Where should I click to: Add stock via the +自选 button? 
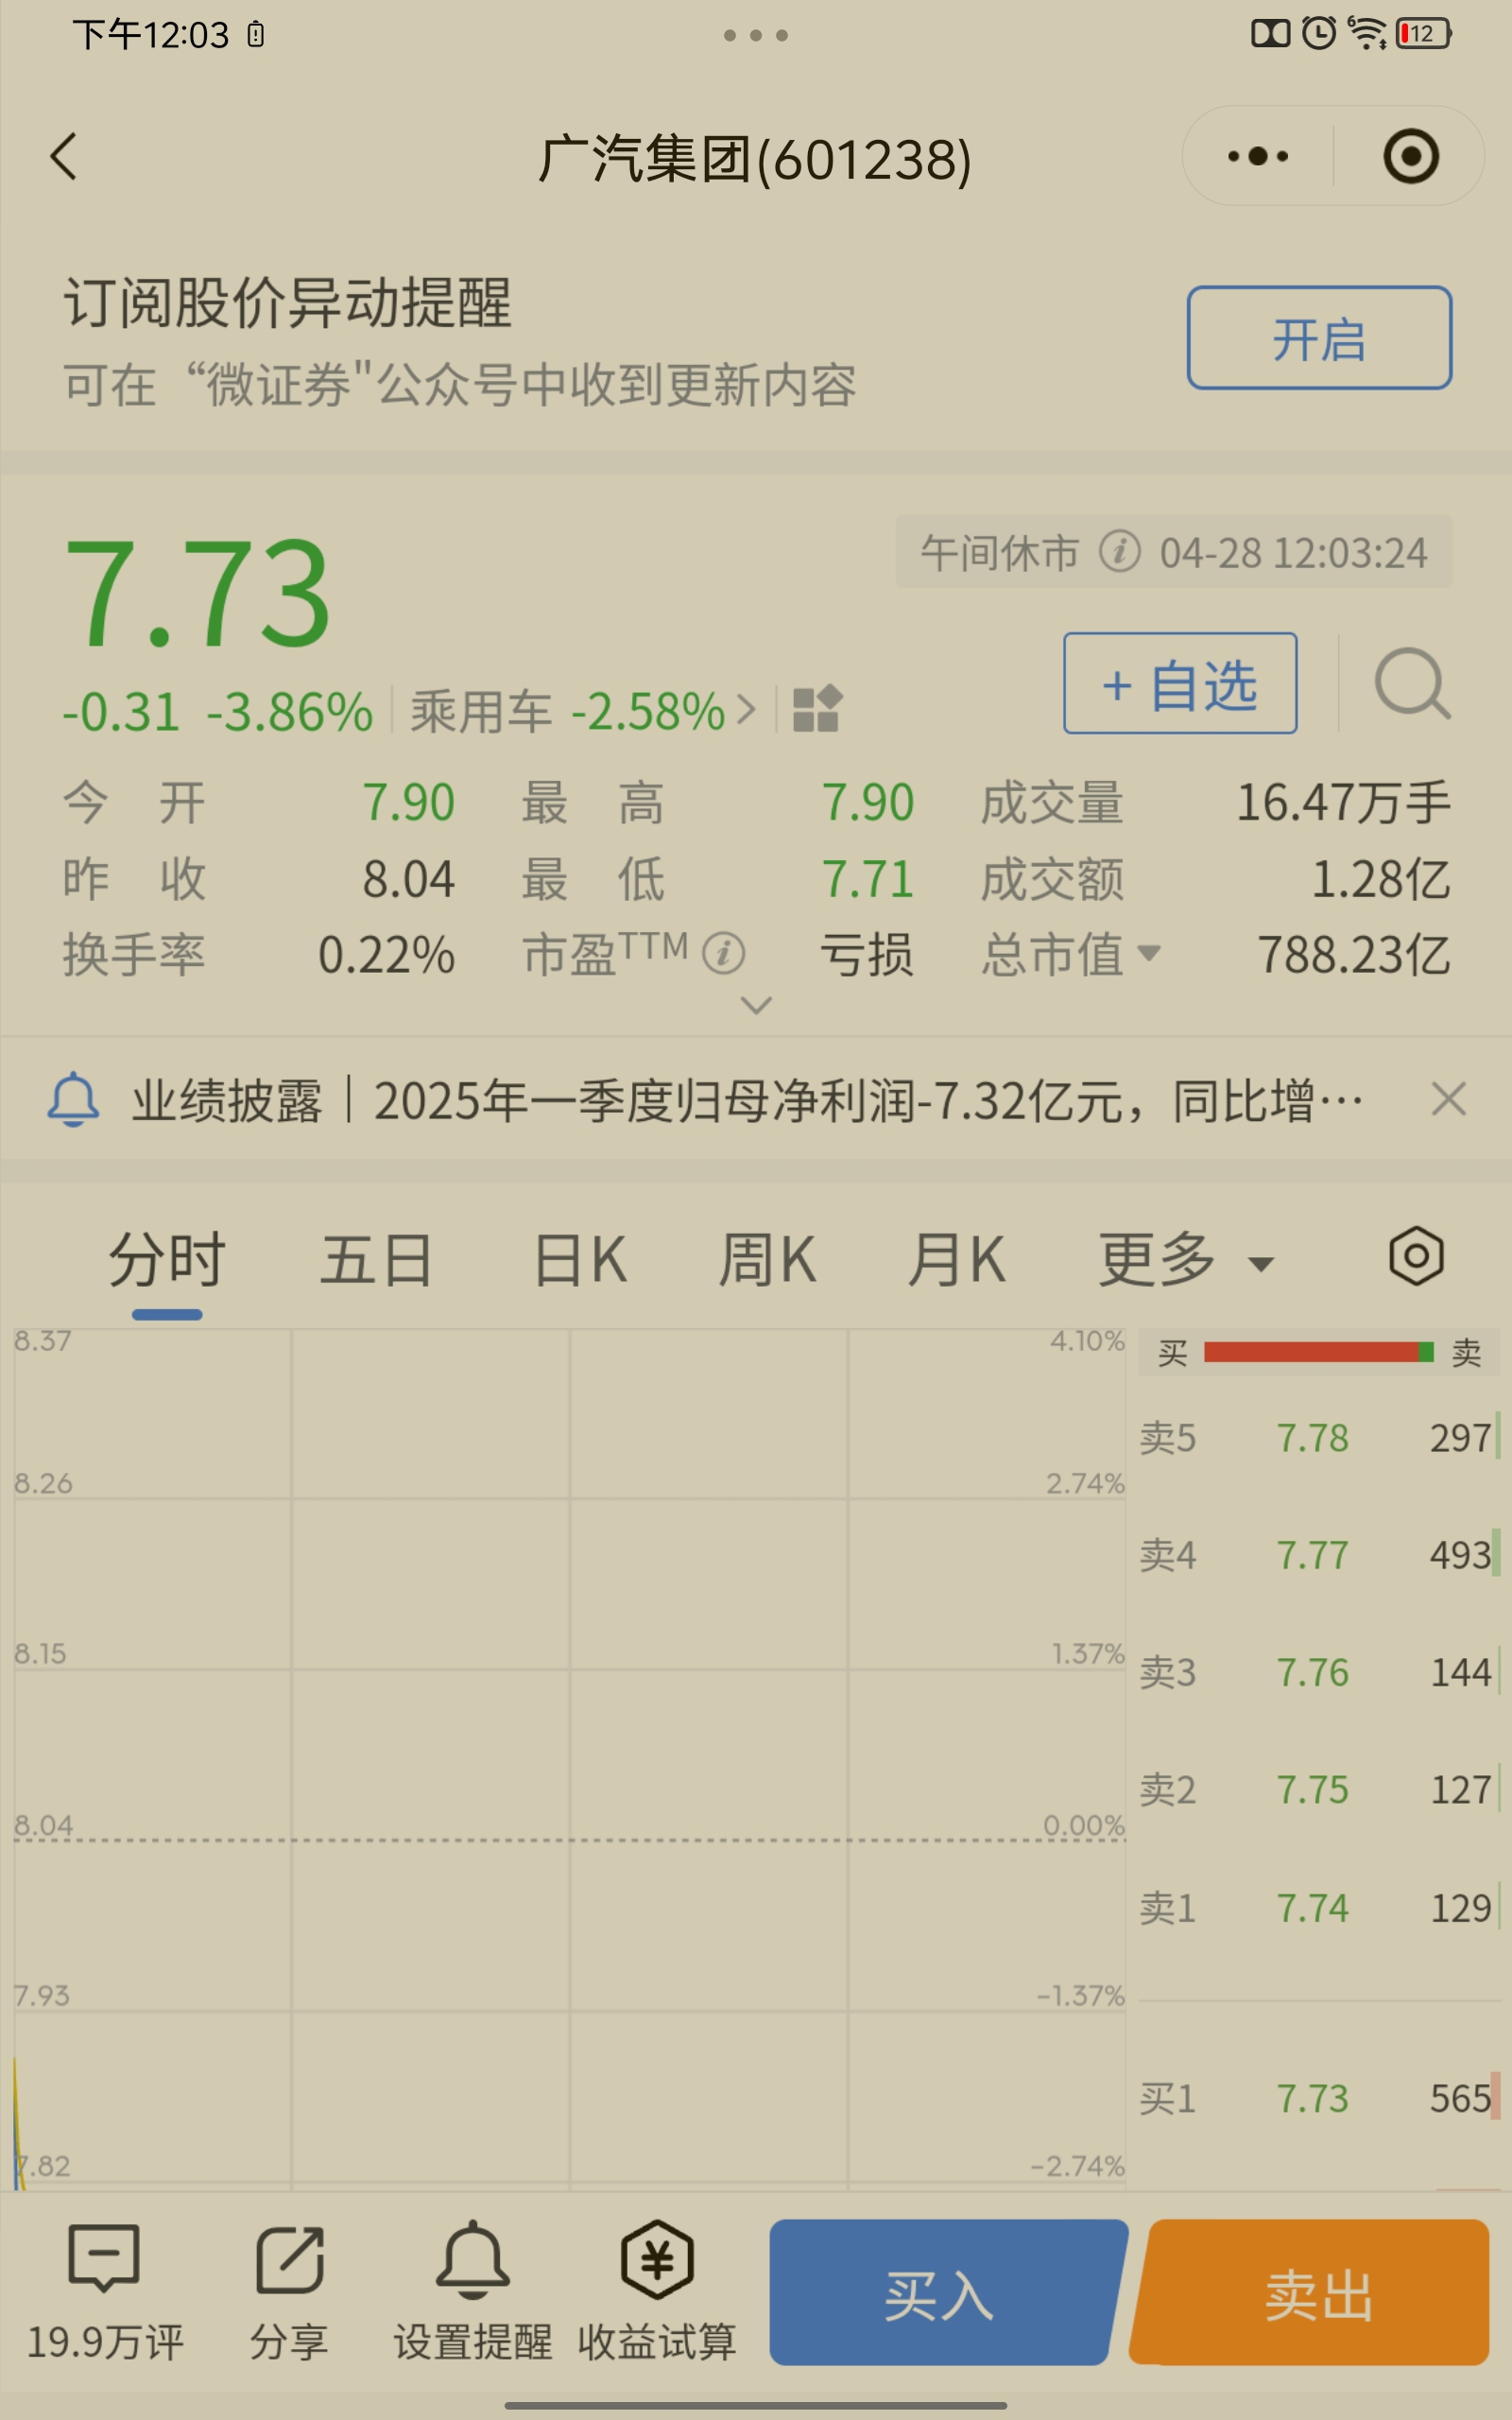point(1180,683)
